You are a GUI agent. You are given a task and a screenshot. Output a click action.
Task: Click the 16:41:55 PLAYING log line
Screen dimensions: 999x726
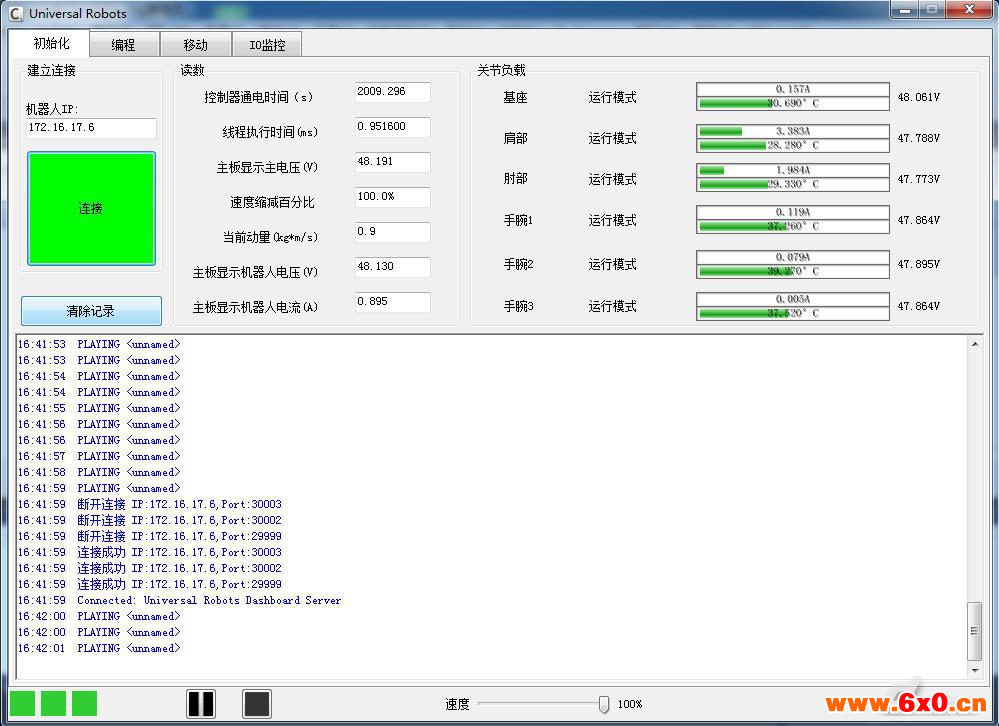[x=99, y=408]
